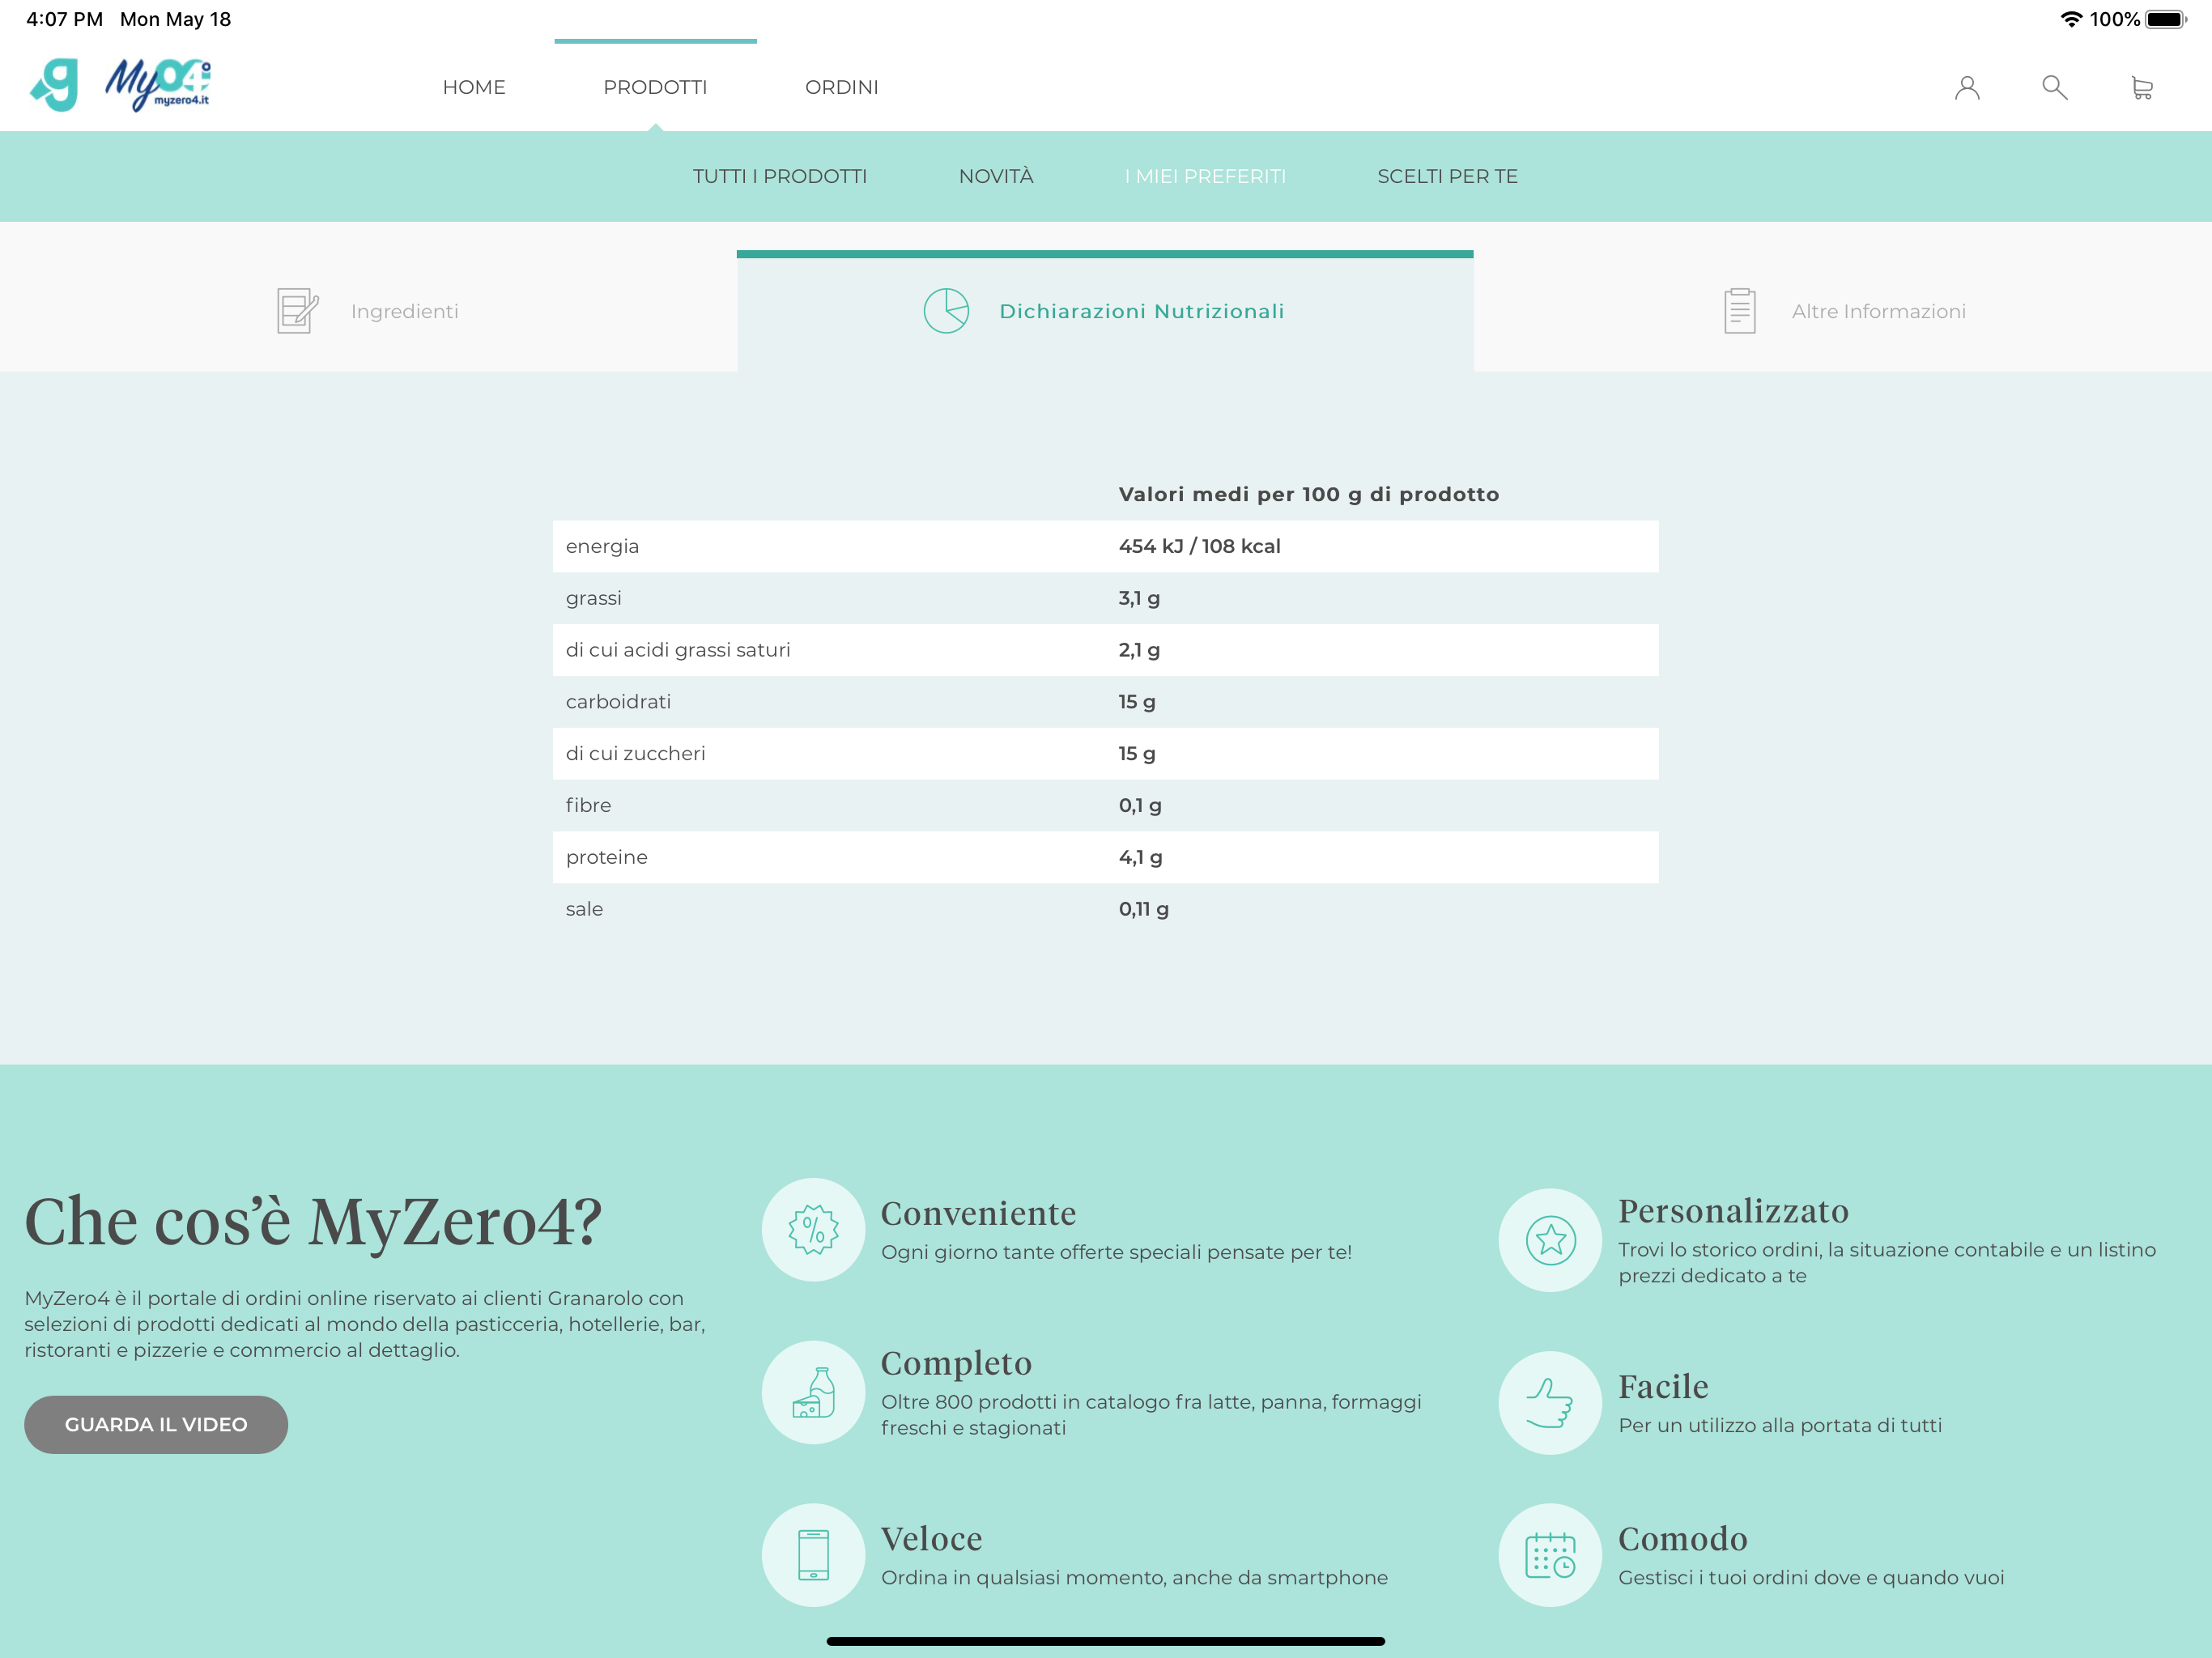Click the Personalizzato star icon

tap(1550, 1240)
